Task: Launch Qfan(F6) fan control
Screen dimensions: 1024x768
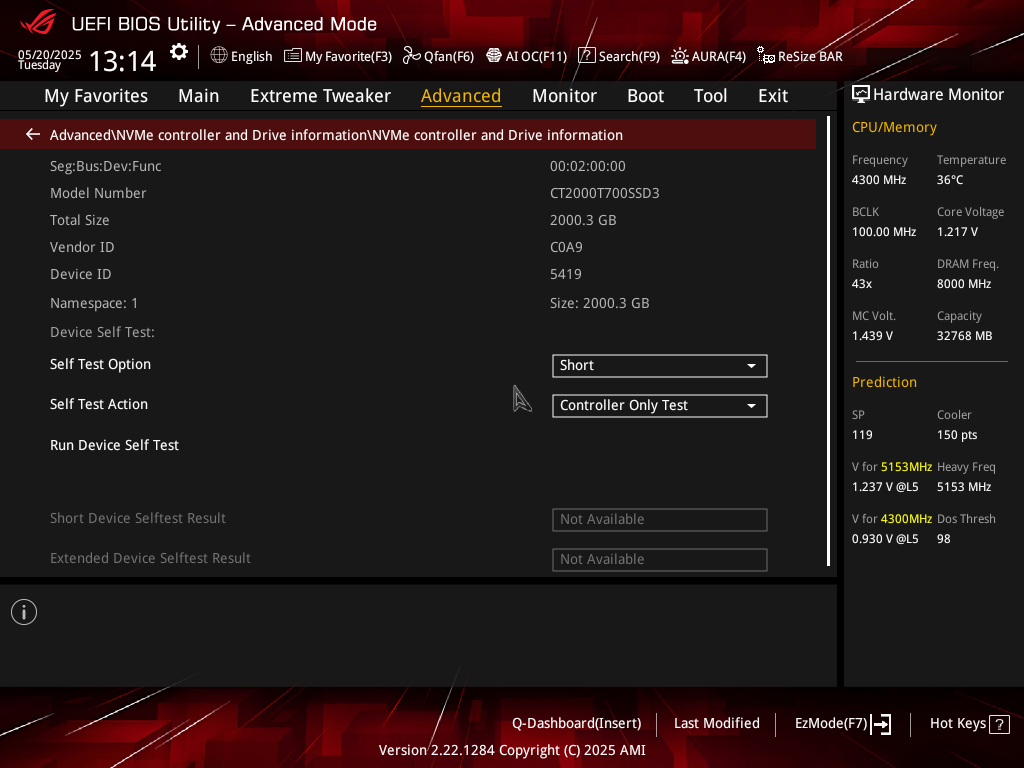Action: pyautogui.click(x=438, y=56)
